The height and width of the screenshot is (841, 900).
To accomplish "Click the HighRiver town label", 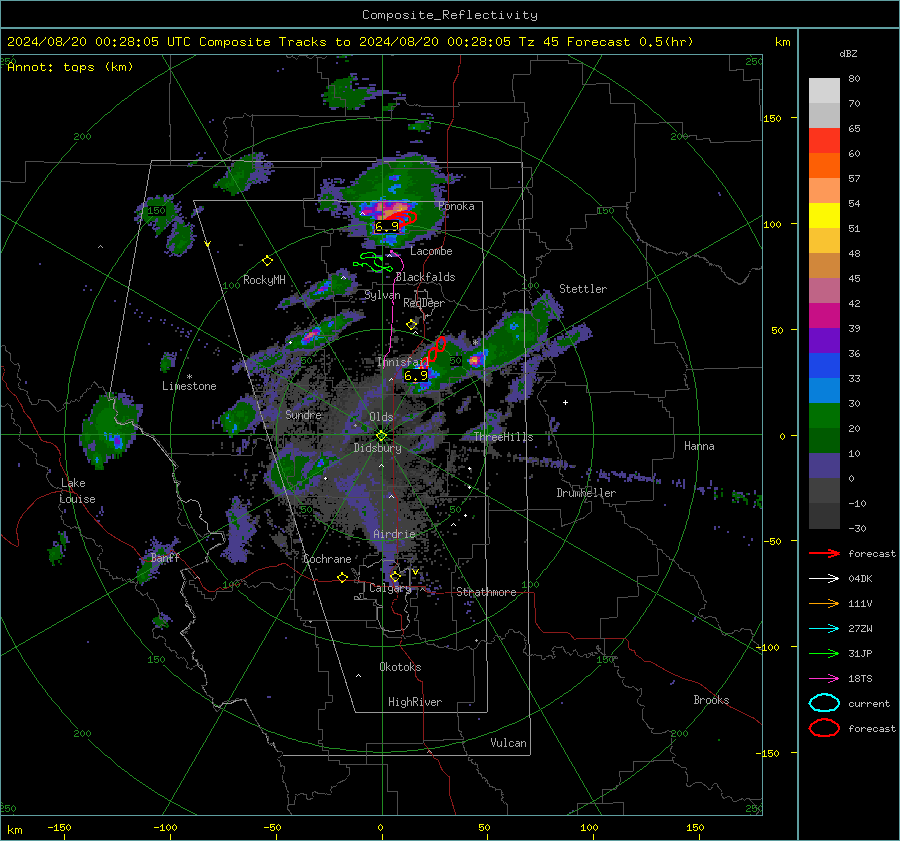I will pyautogui.click(x=415, y=702).
